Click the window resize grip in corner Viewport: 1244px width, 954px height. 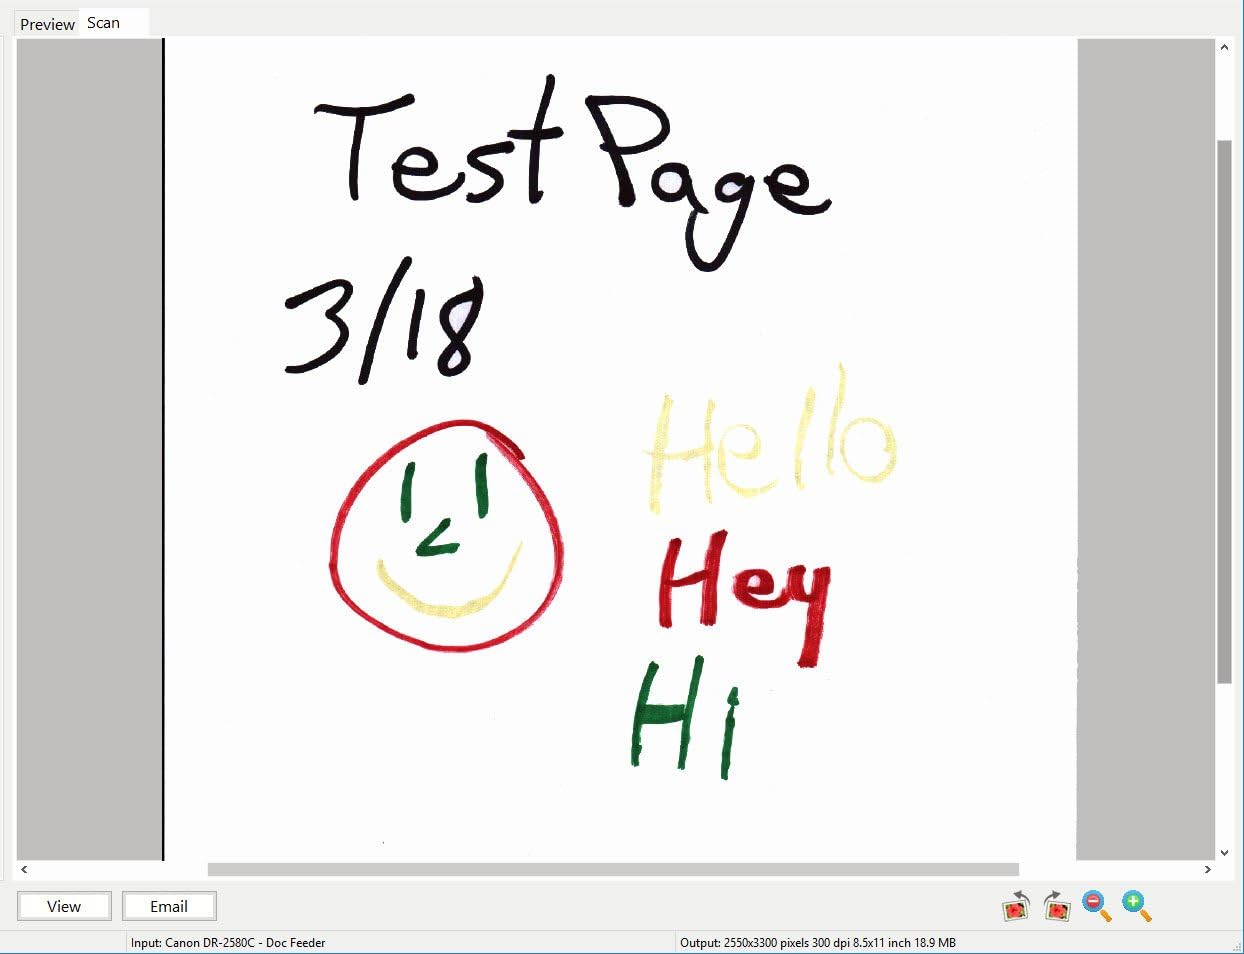[1236, 946]
